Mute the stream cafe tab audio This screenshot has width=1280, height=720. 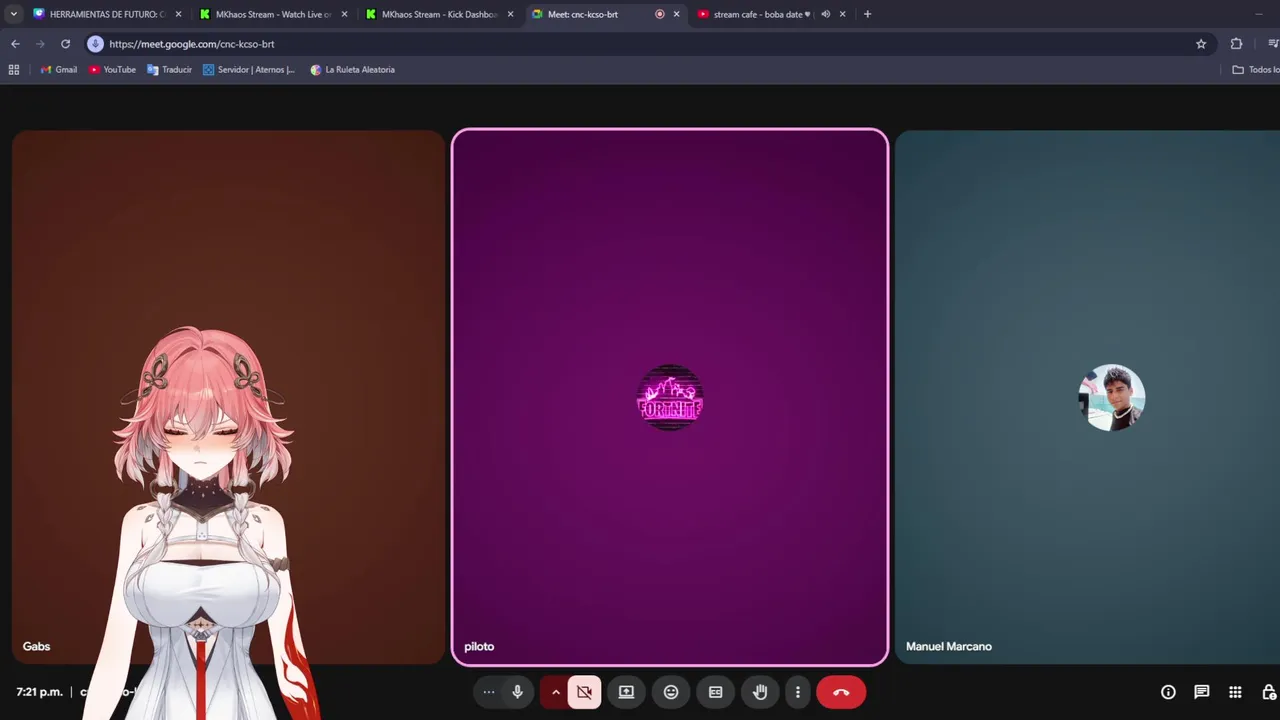coord(825,14)
